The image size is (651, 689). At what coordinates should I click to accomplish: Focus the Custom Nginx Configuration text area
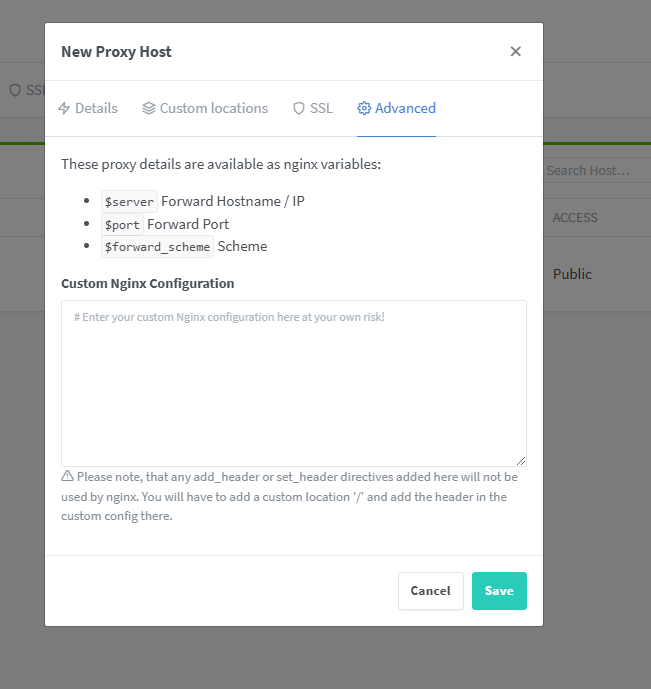click(294, 383)
